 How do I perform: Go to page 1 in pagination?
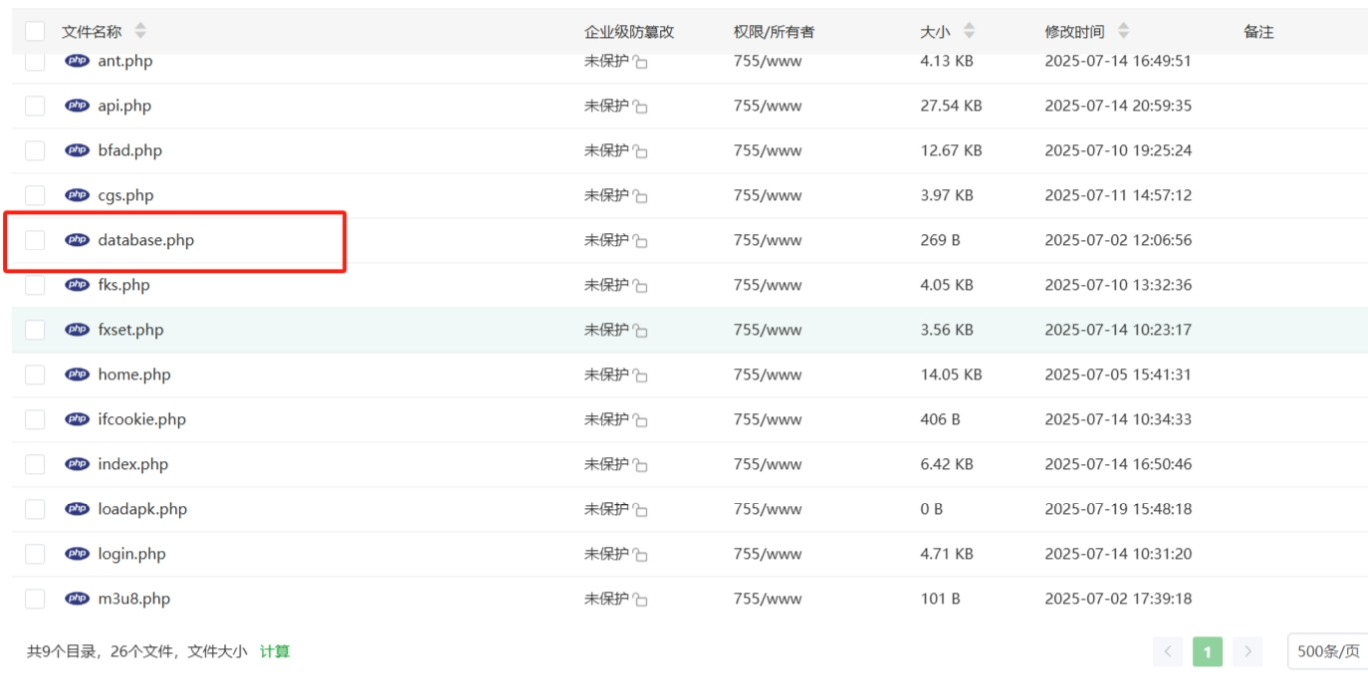(x=1207, y=652)
